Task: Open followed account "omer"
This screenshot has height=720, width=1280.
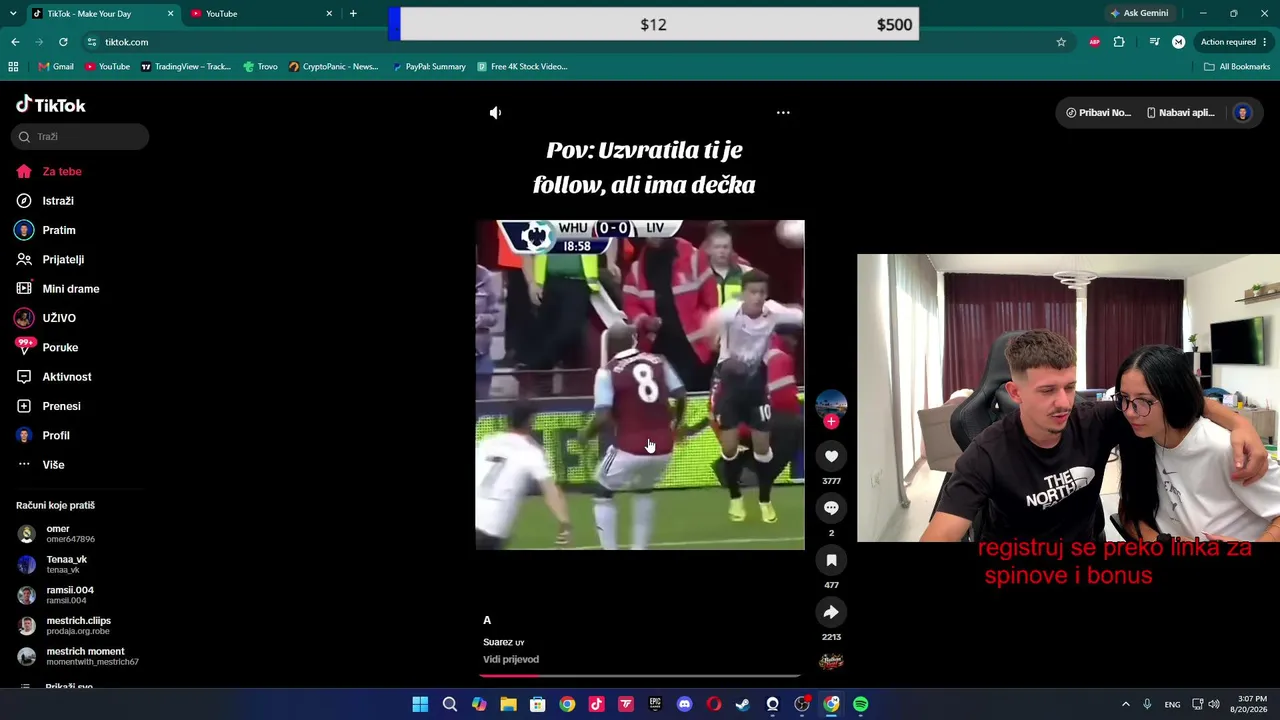Action: pyautogui.click(x=70, y=534)
